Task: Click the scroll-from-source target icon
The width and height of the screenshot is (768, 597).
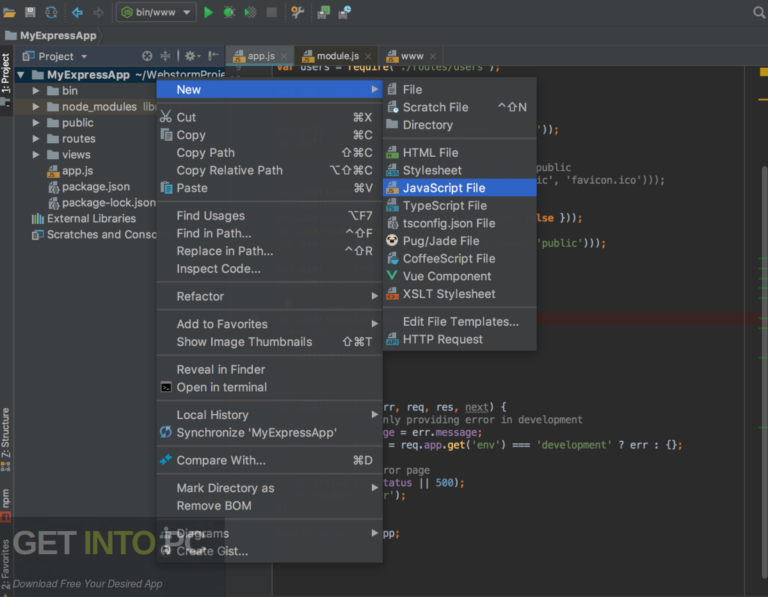Action: (146, 56)
